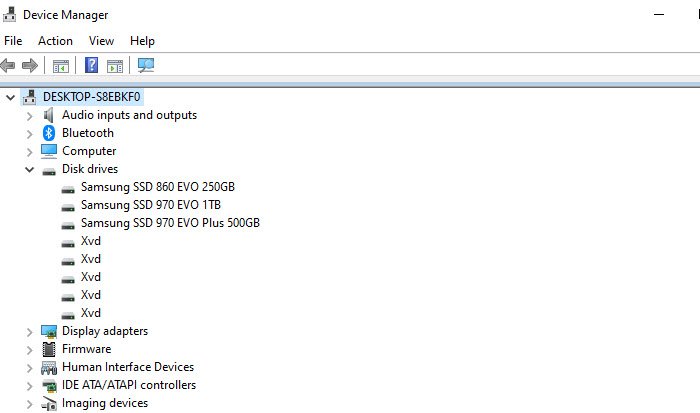Collapse the Disk drives category
Viewport: 700px width, 413px height.
(x=29, y=170)
